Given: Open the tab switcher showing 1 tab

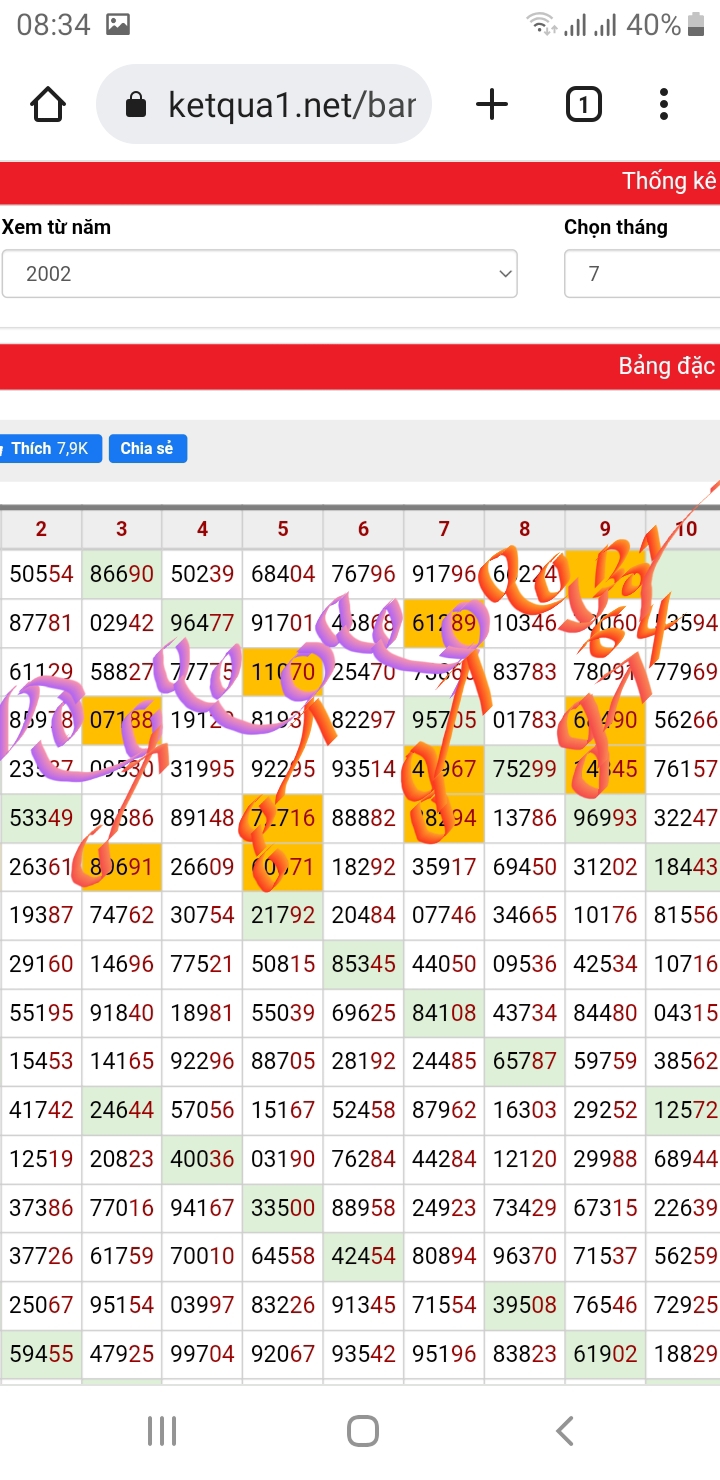Looking at the screenshot, I should pyautogui.click(x=583, y=104).
